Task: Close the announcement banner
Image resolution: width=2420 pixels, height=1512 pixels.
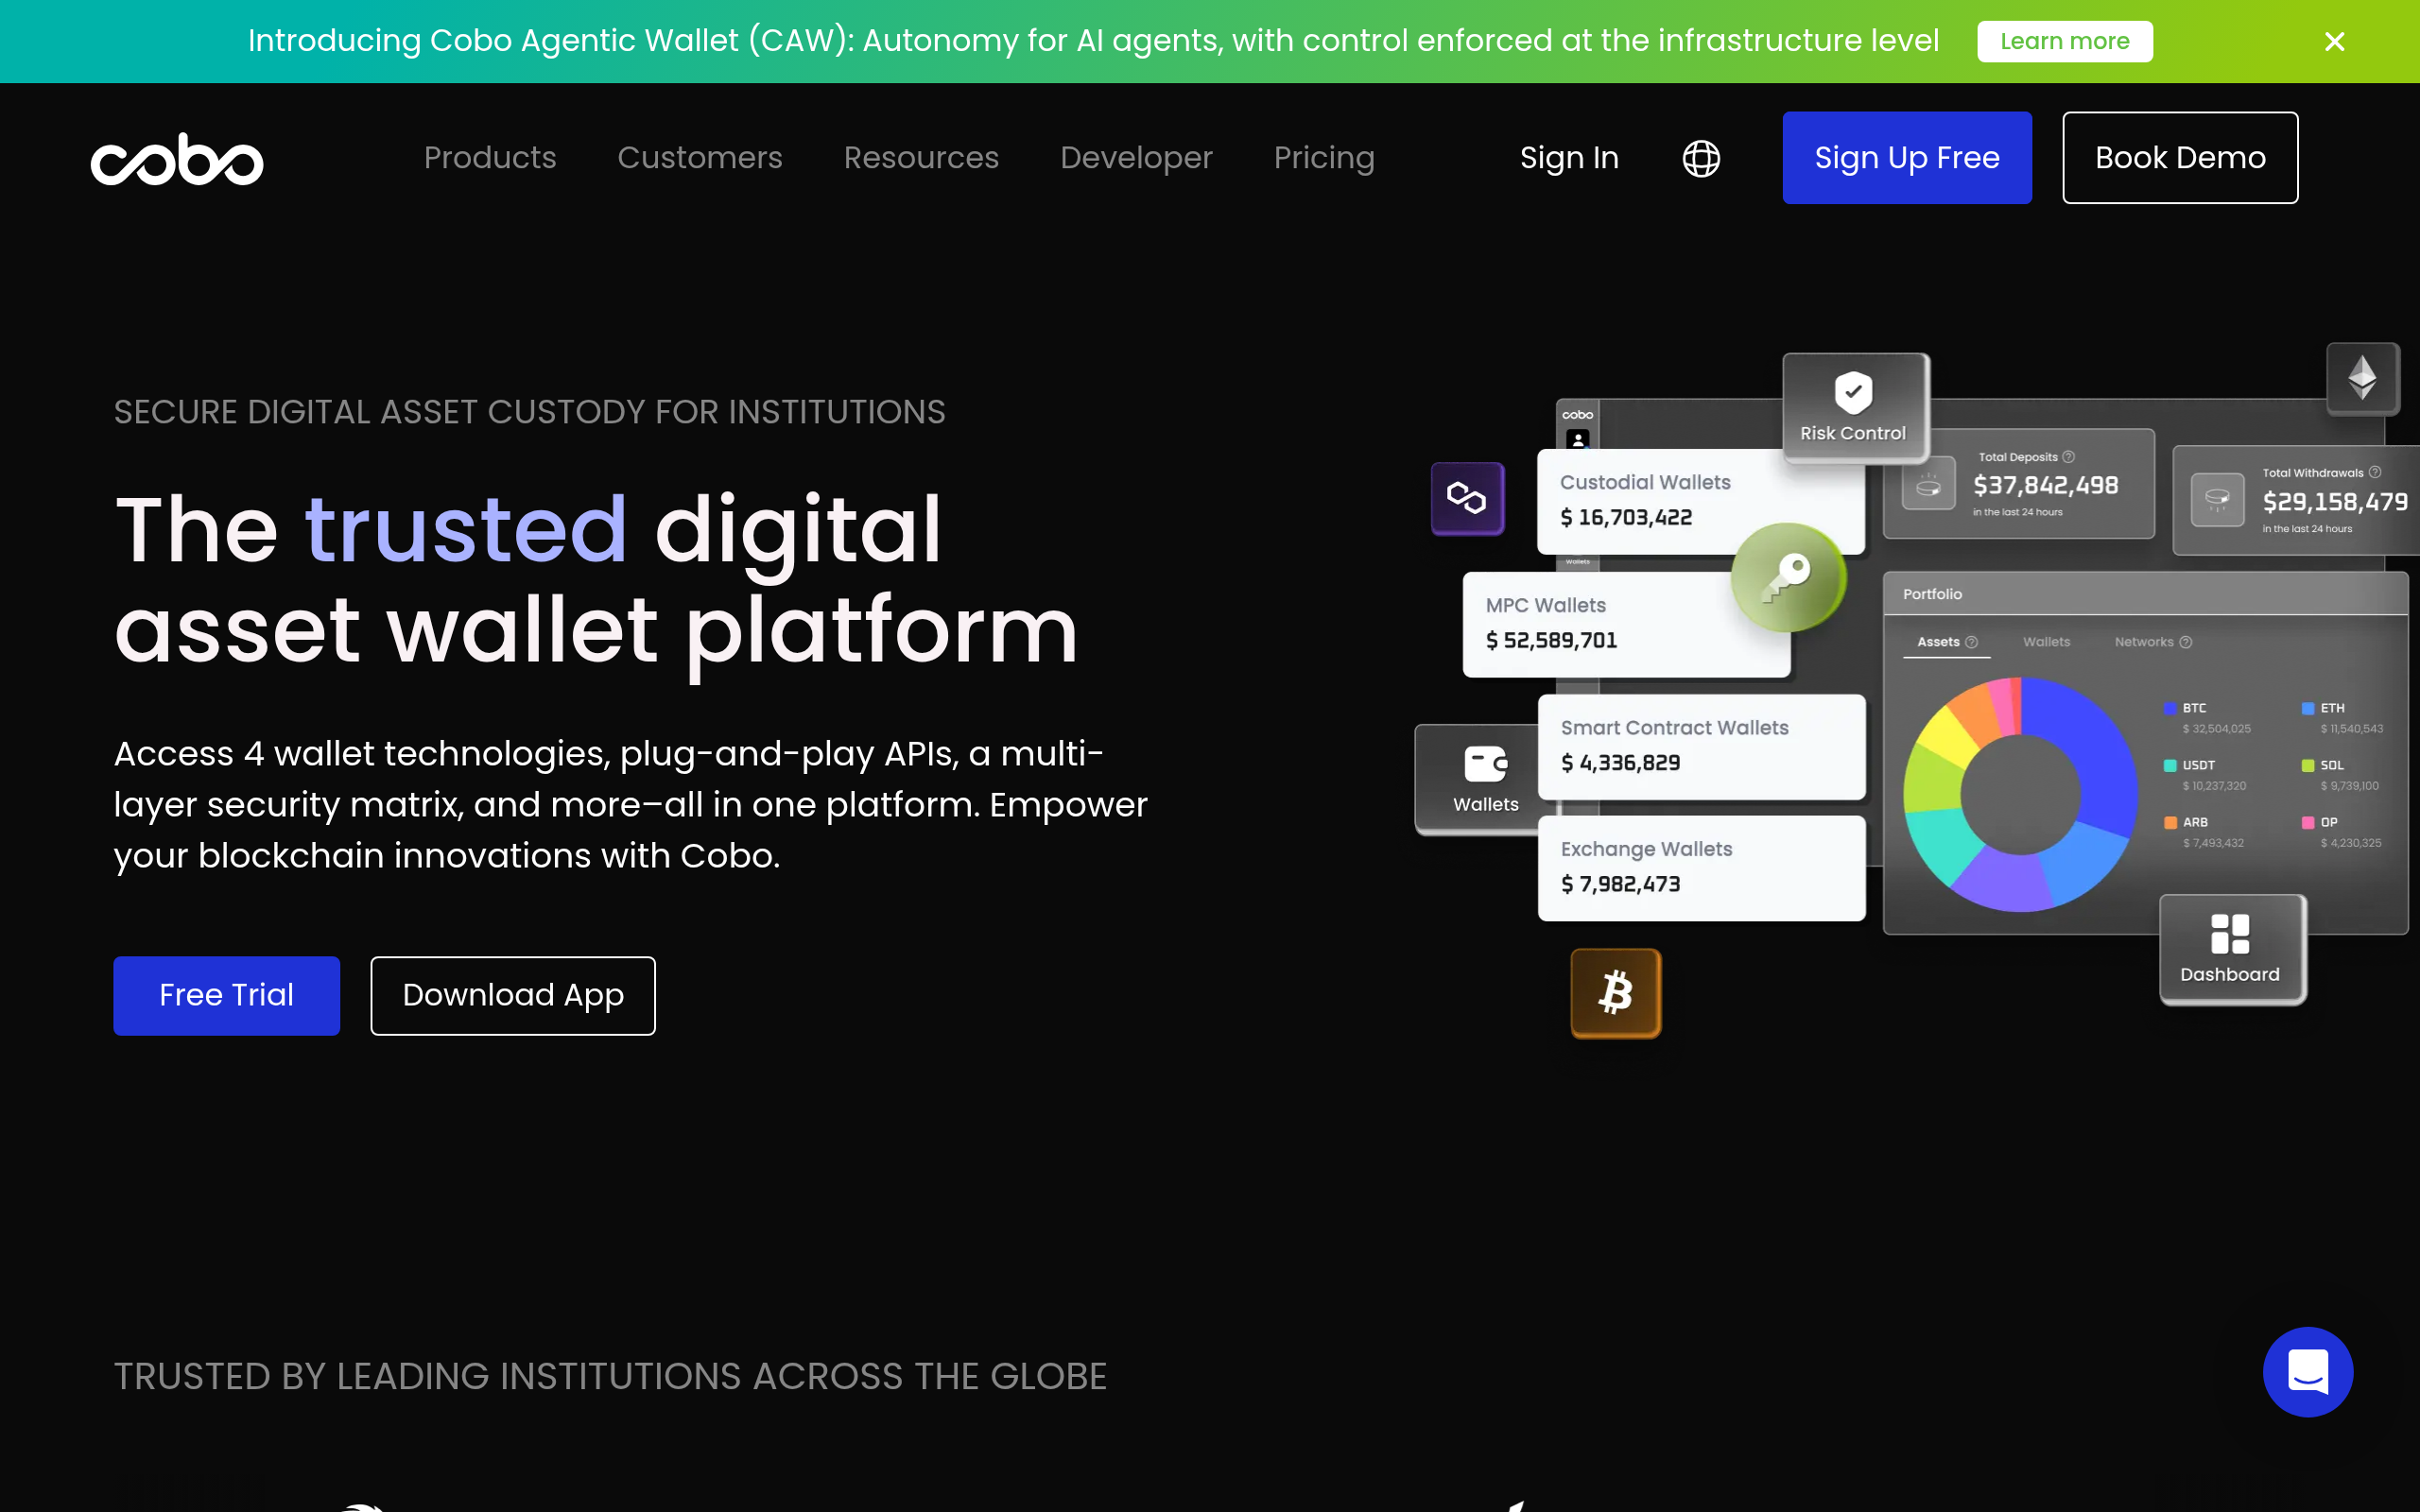Action: pos(2334,41)
